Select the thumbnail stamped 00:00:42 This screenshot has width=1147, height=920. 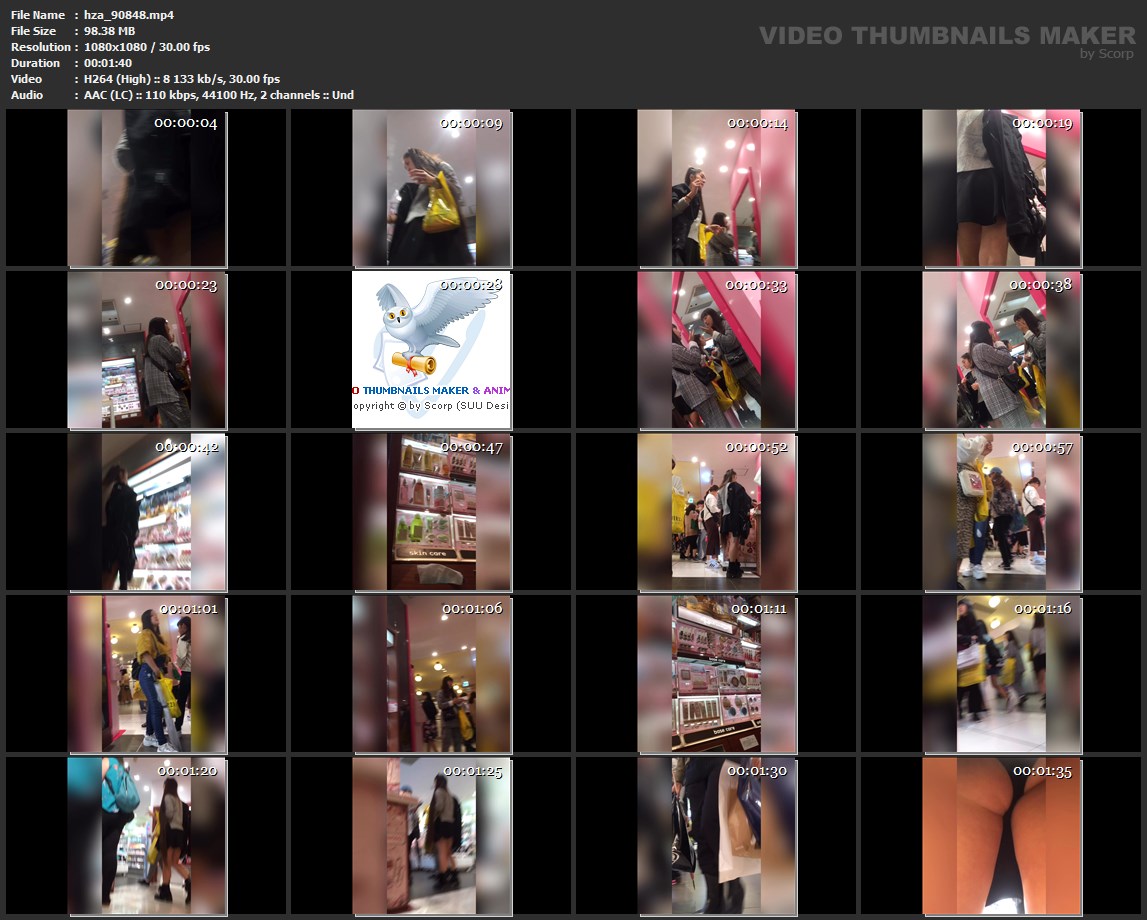[x=147, y=513]
